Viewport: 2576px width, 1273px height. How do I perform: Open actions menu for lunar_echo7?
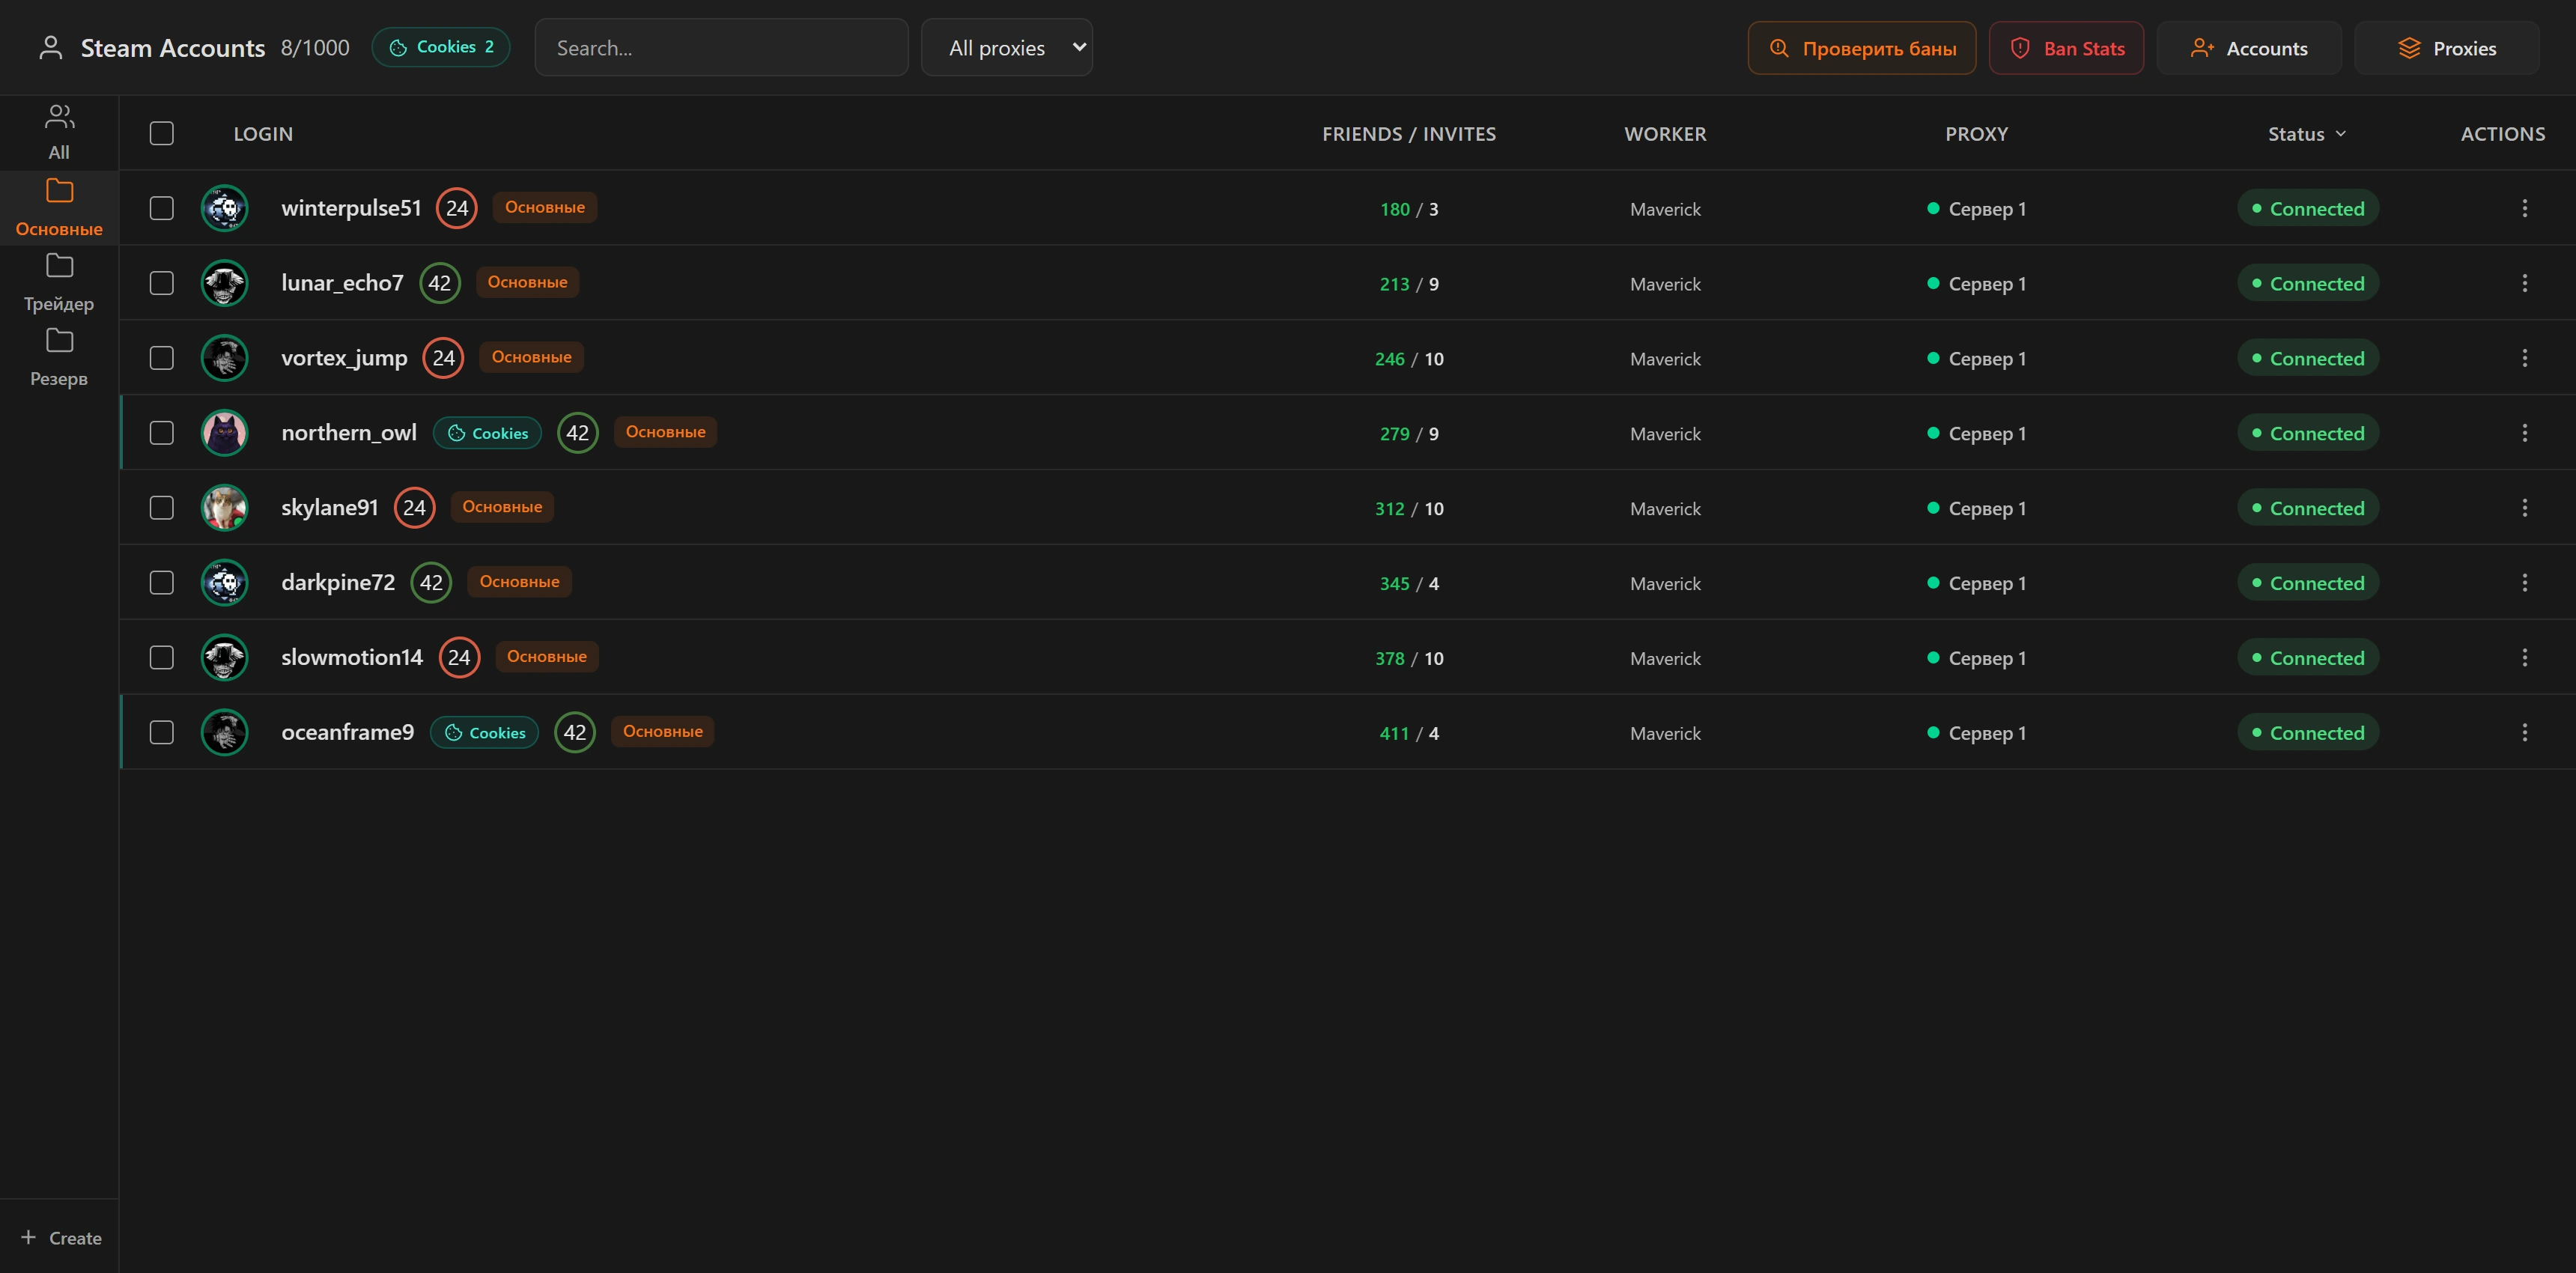(2524, 283)
